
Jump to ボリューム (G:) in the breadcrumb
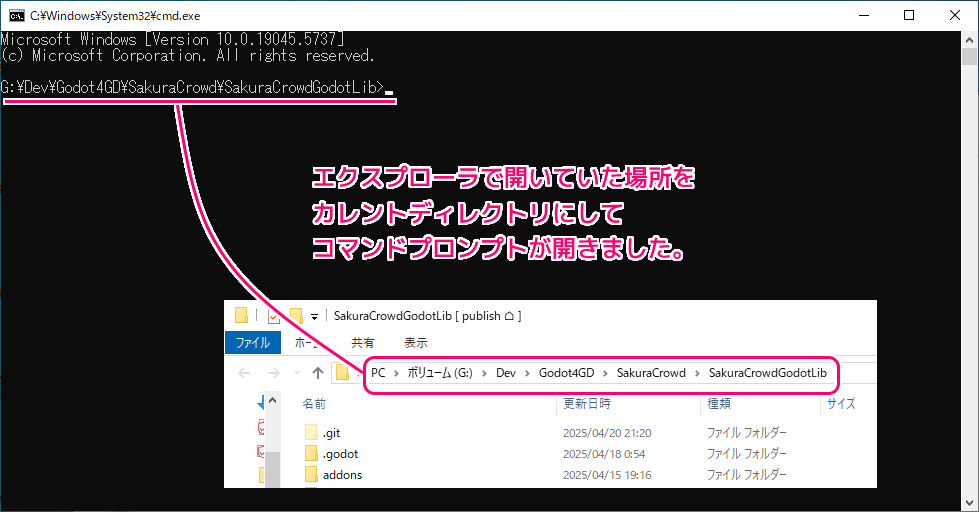(440, 373)
